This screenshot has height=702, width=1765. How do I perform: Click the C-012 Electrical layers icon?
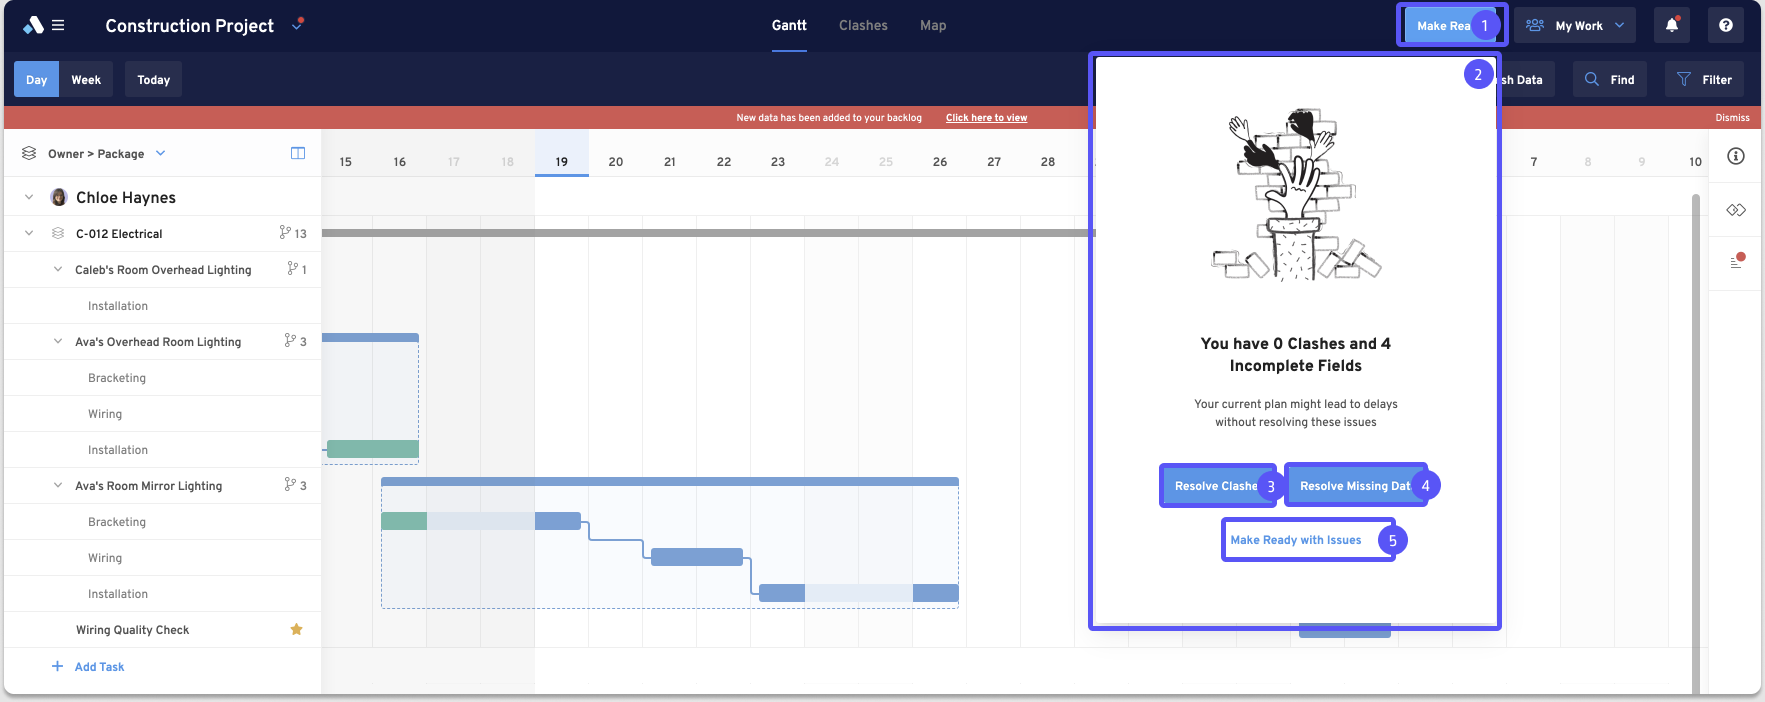tap(58, 233)
